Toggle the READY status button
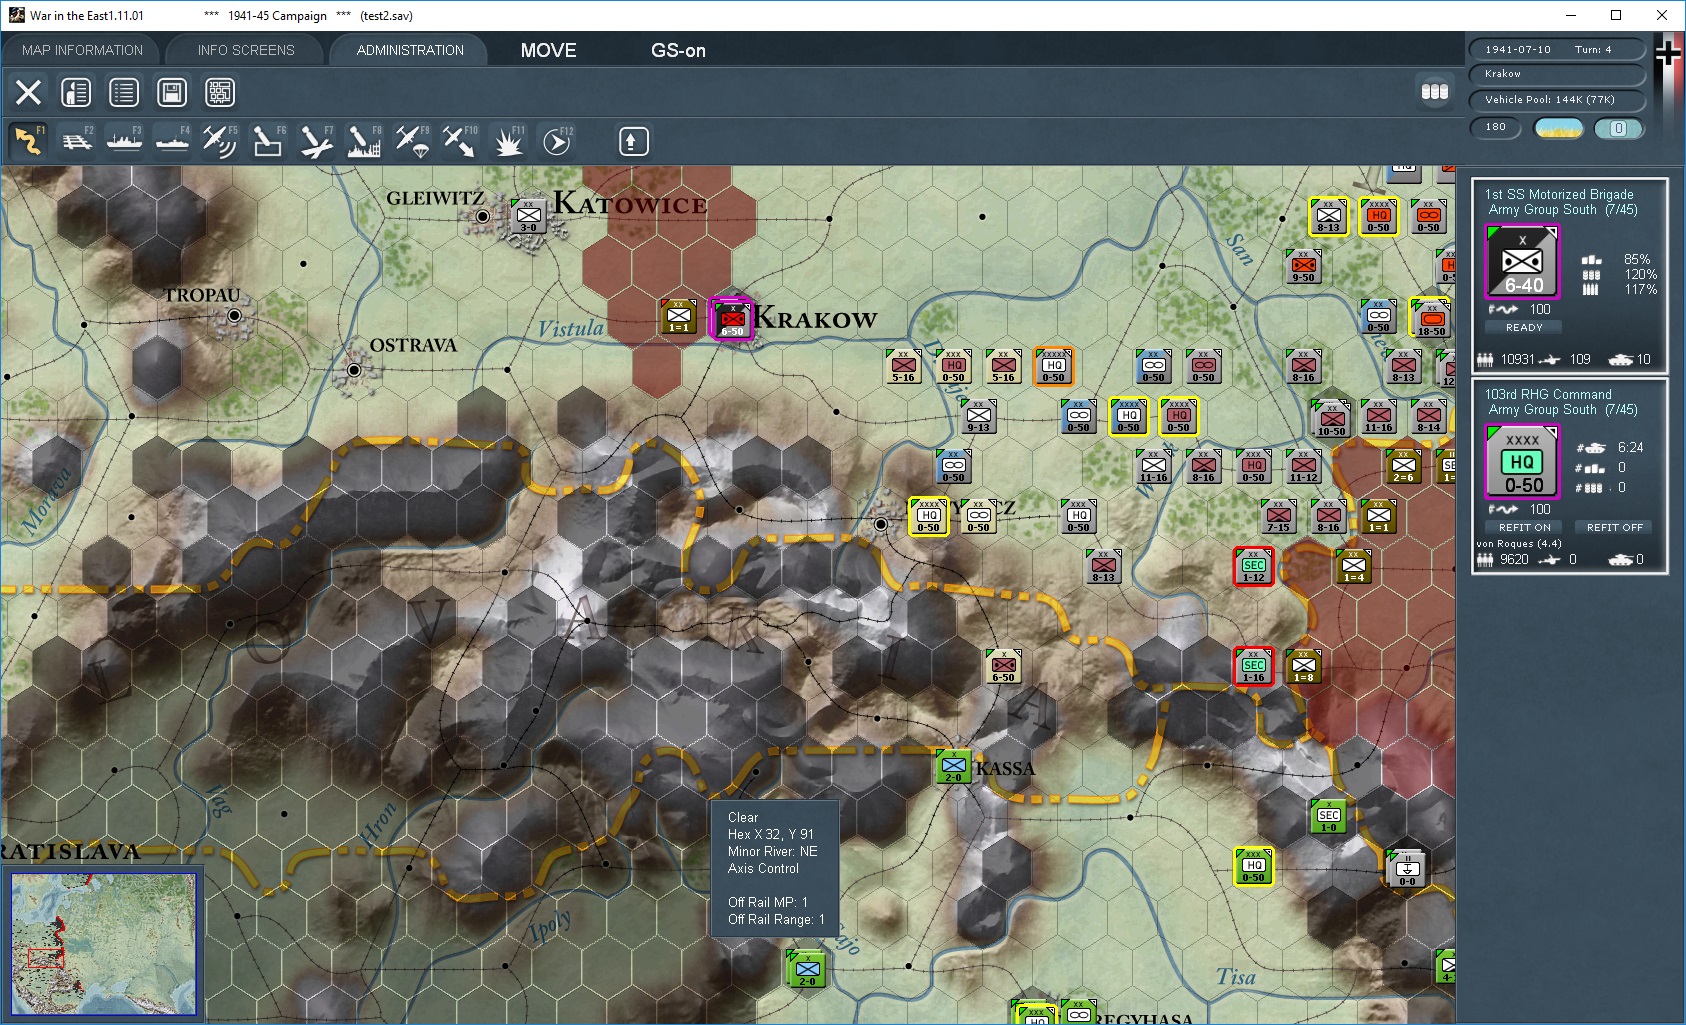 (x=1524, y=327)
